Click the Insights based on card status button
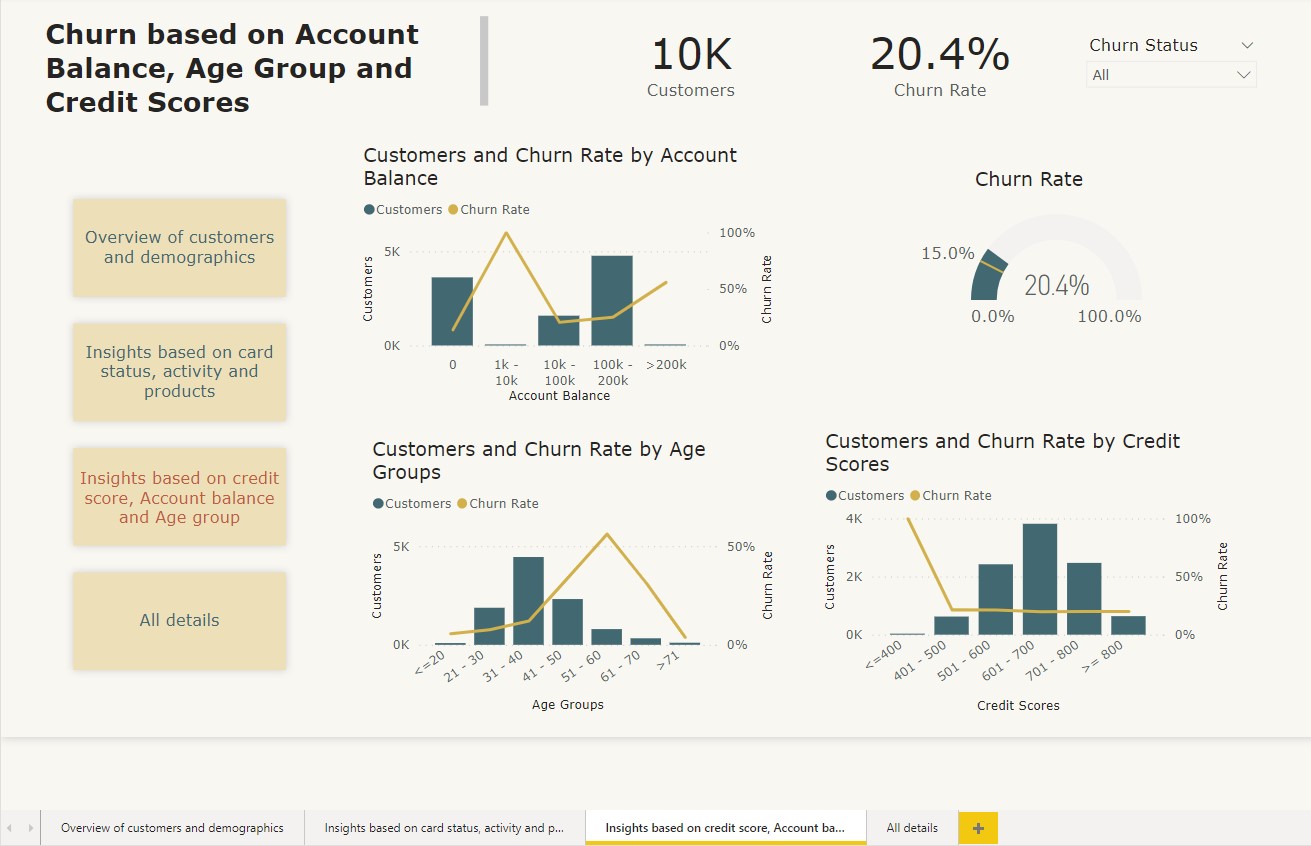The height and width of the screenshot is (846, 1311). (179, 372)
